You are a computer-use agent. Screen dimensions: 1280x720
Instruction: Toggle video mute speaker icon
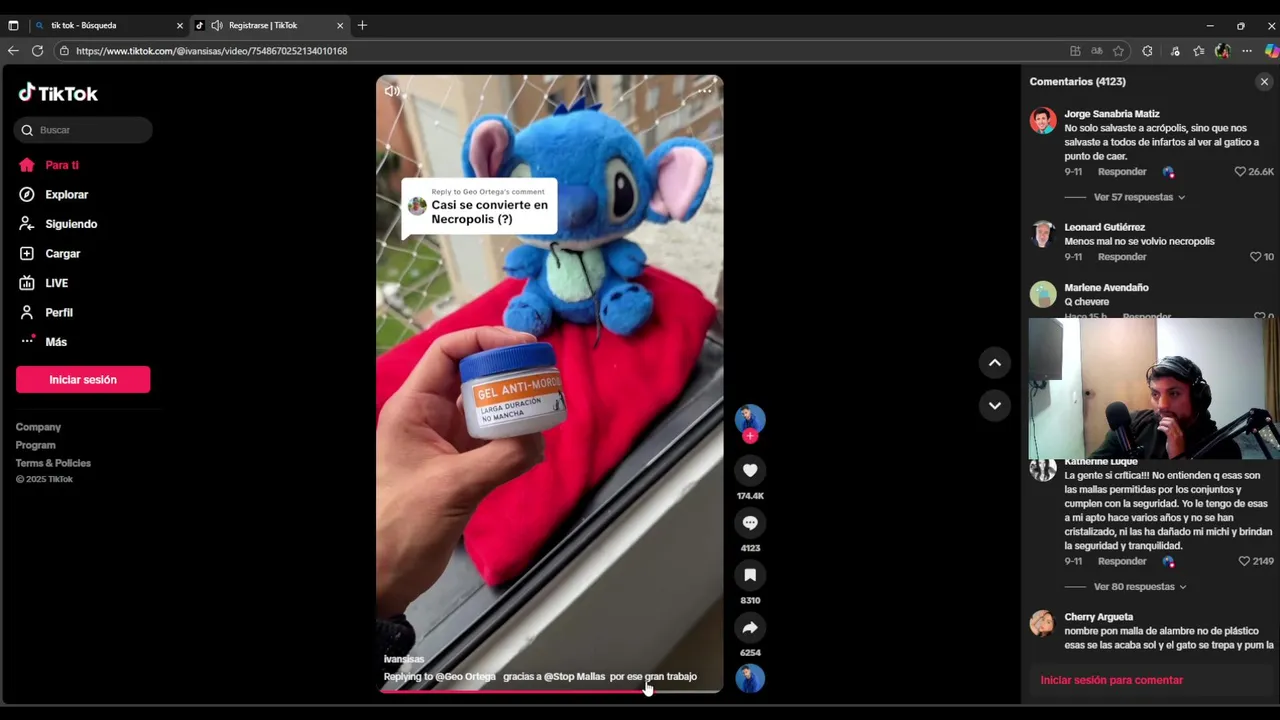pos(392,91)
